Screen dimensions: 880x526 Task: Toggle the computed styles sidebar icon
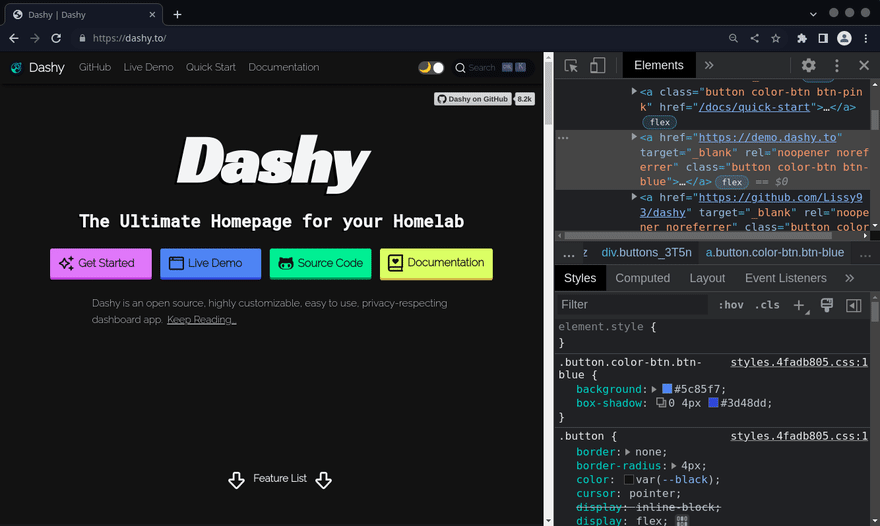click(x=854, y=305)
